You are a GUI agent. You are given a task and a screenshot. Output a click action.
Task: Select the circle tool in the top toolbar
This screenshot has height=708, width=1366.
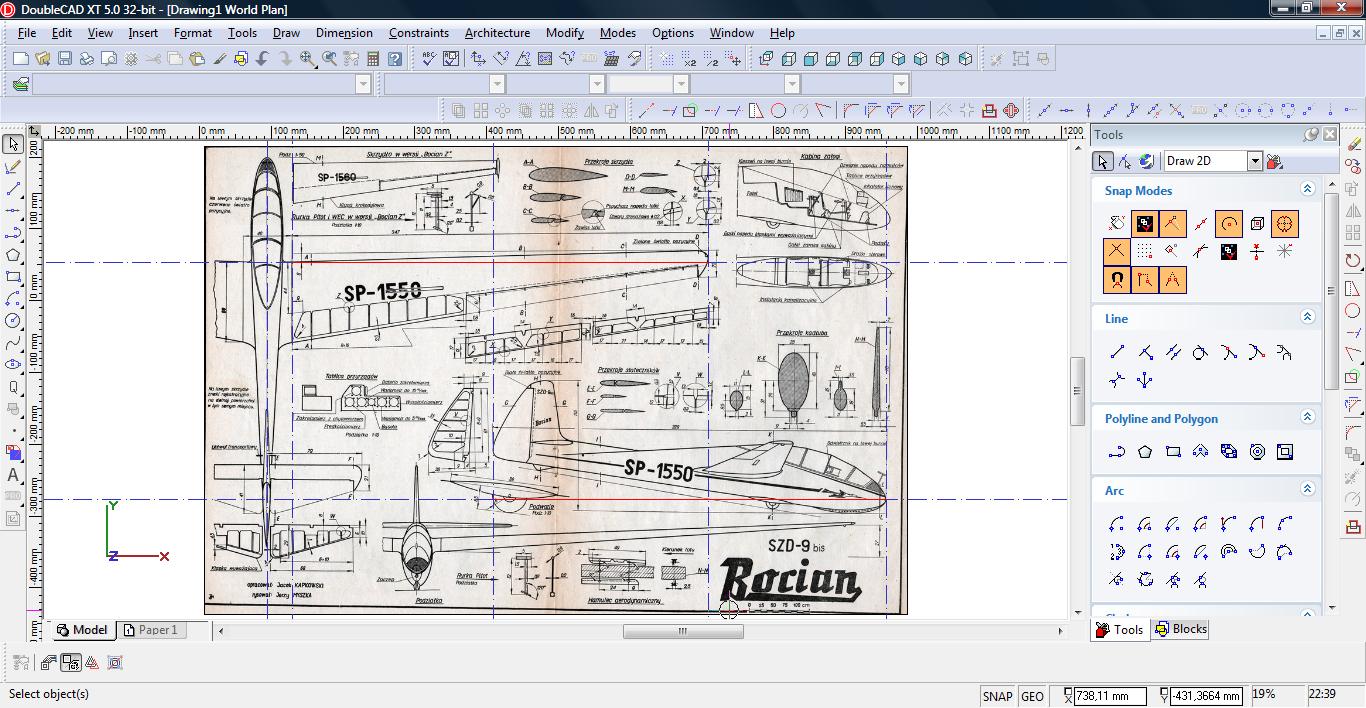[778, 111]
